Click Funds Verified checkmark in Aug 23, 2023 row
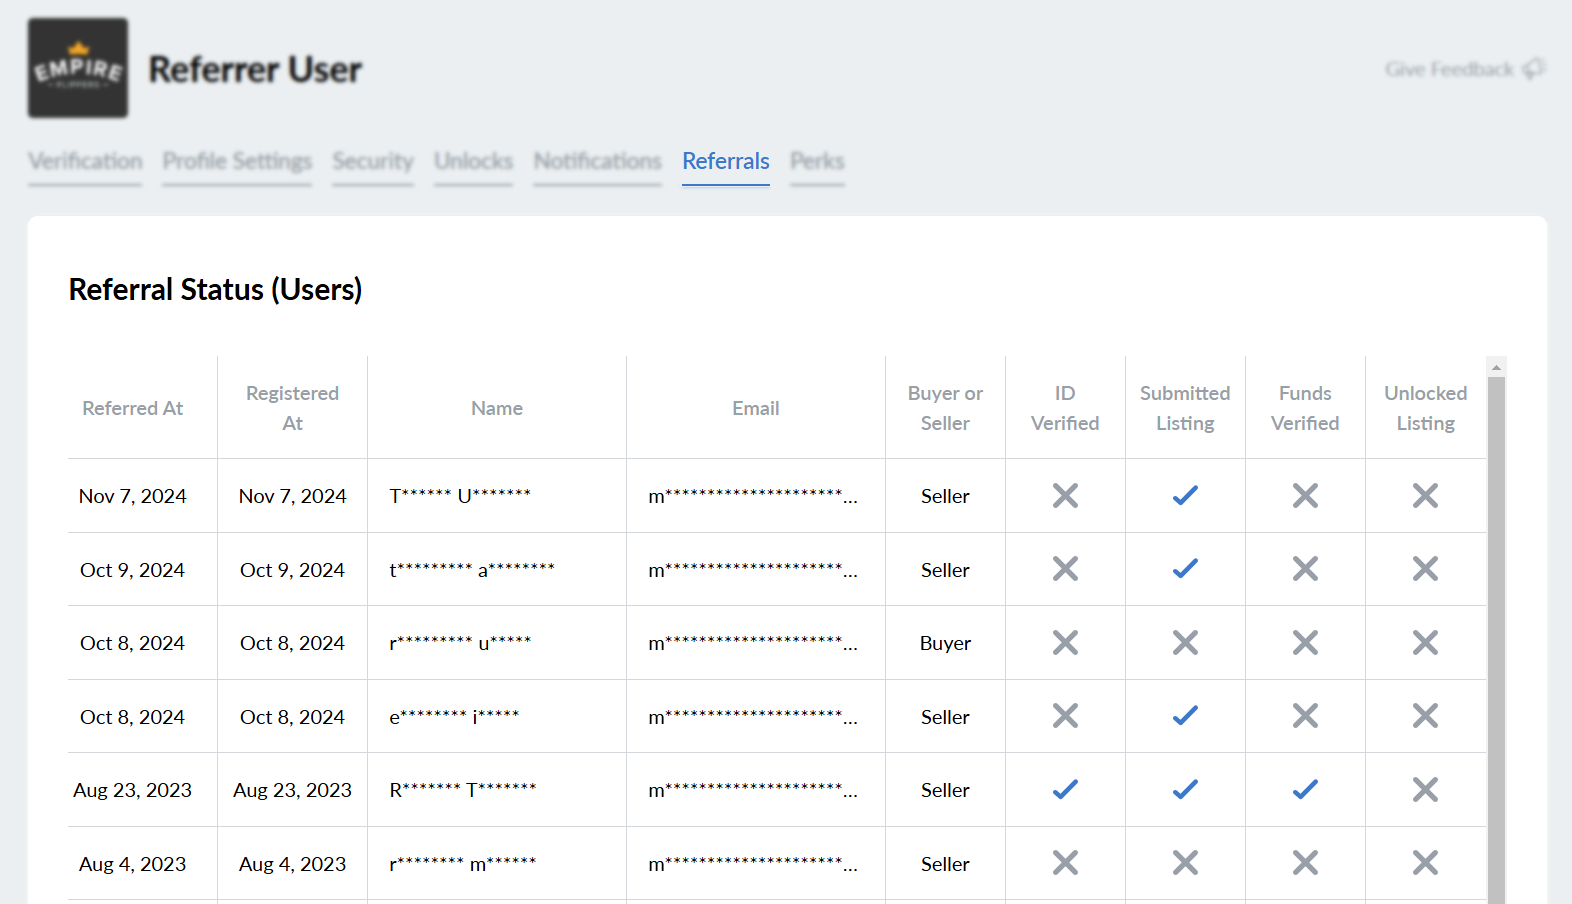1572x904 pixels. pos(1305,790)
